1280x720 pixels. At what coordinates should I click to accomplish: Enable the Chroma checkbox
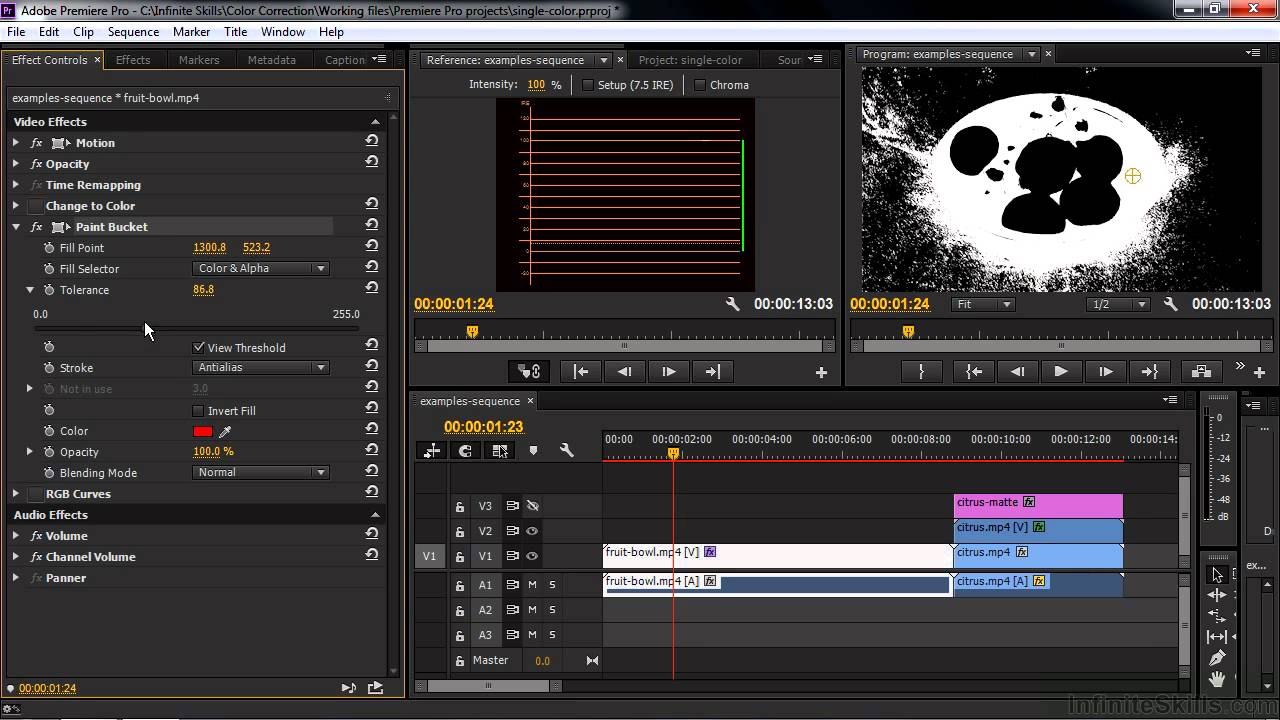point(699,85)
